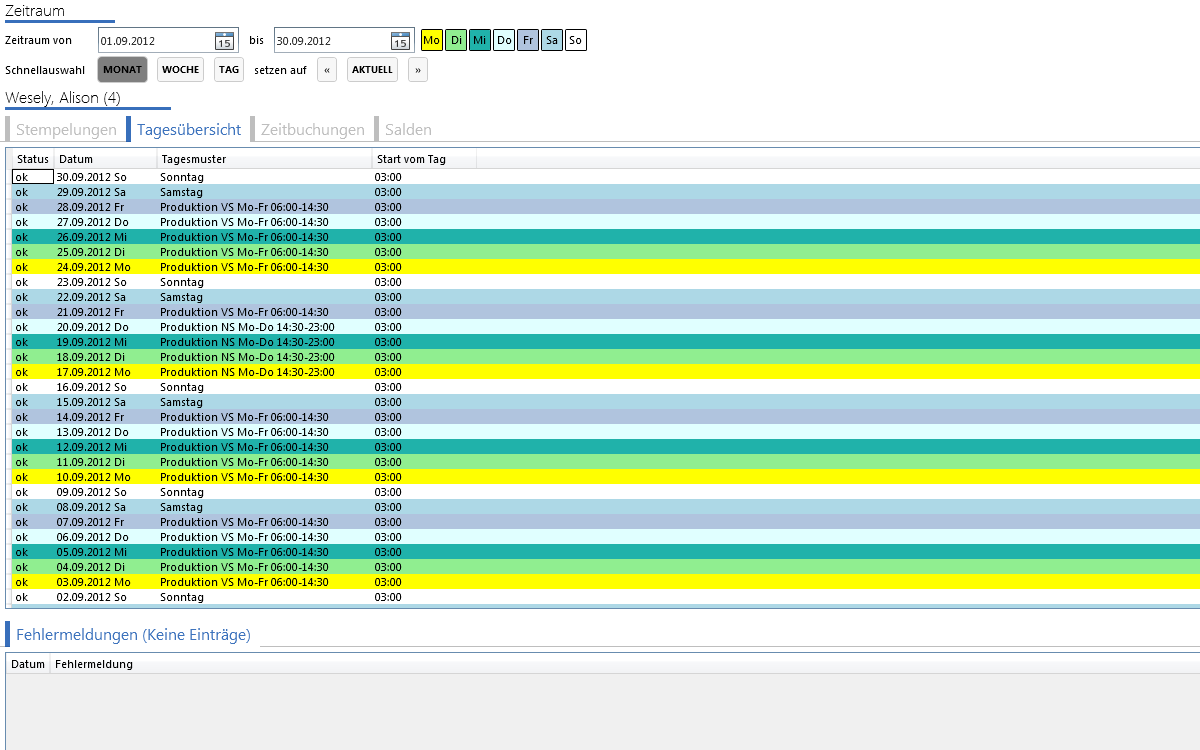This screenshot has height=750, width=1200.
Task: Select the row 14.09.2012 Fr
Action: click(606, 417)
